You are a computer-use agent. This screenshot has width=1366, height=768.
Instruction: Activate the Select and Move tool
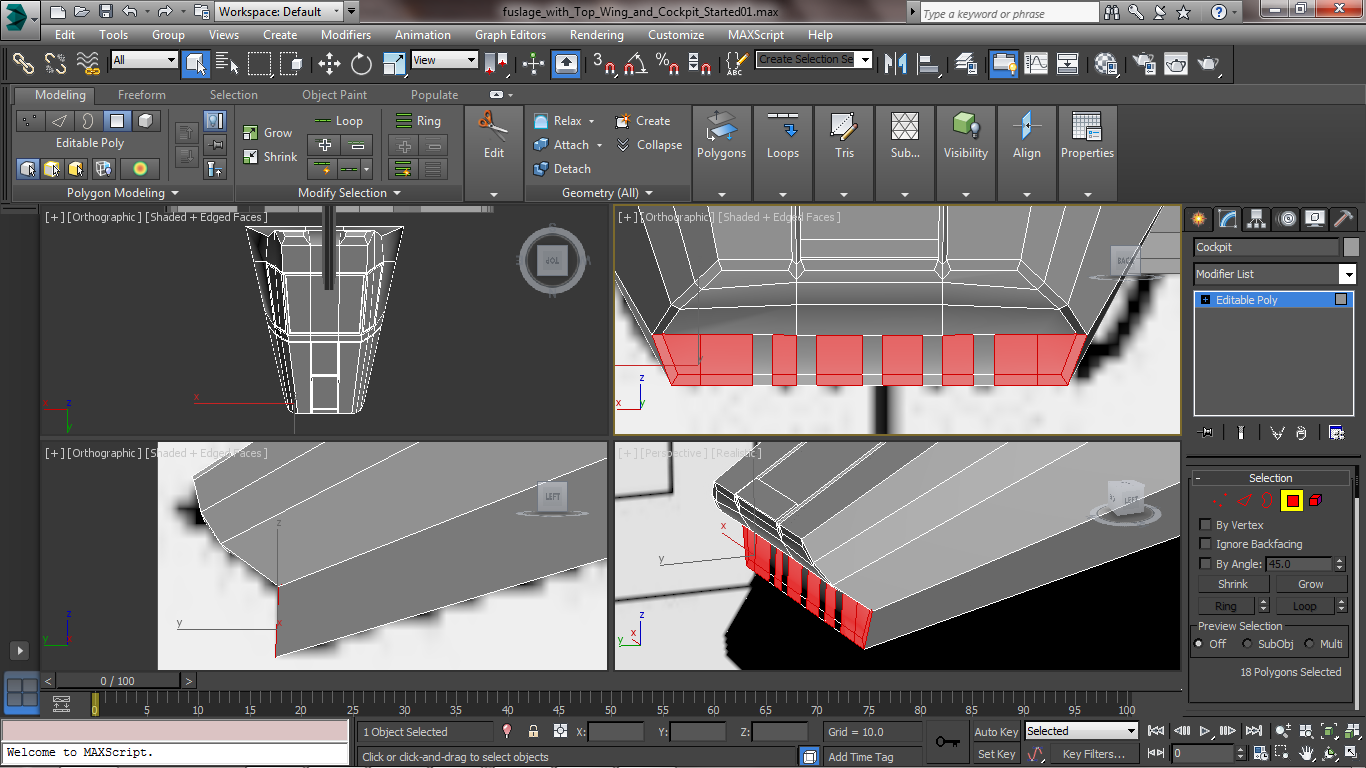tap(330, 63)
